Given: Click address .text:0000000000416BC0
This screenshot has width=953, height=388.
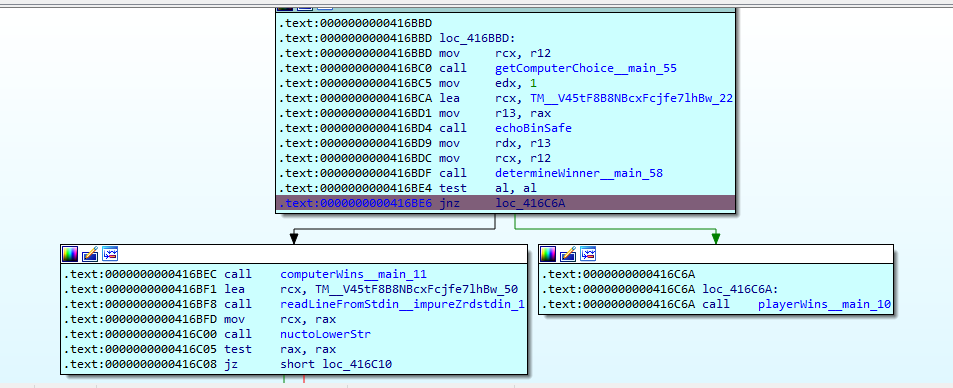Looking at the screenshot, I should [356, 68].
